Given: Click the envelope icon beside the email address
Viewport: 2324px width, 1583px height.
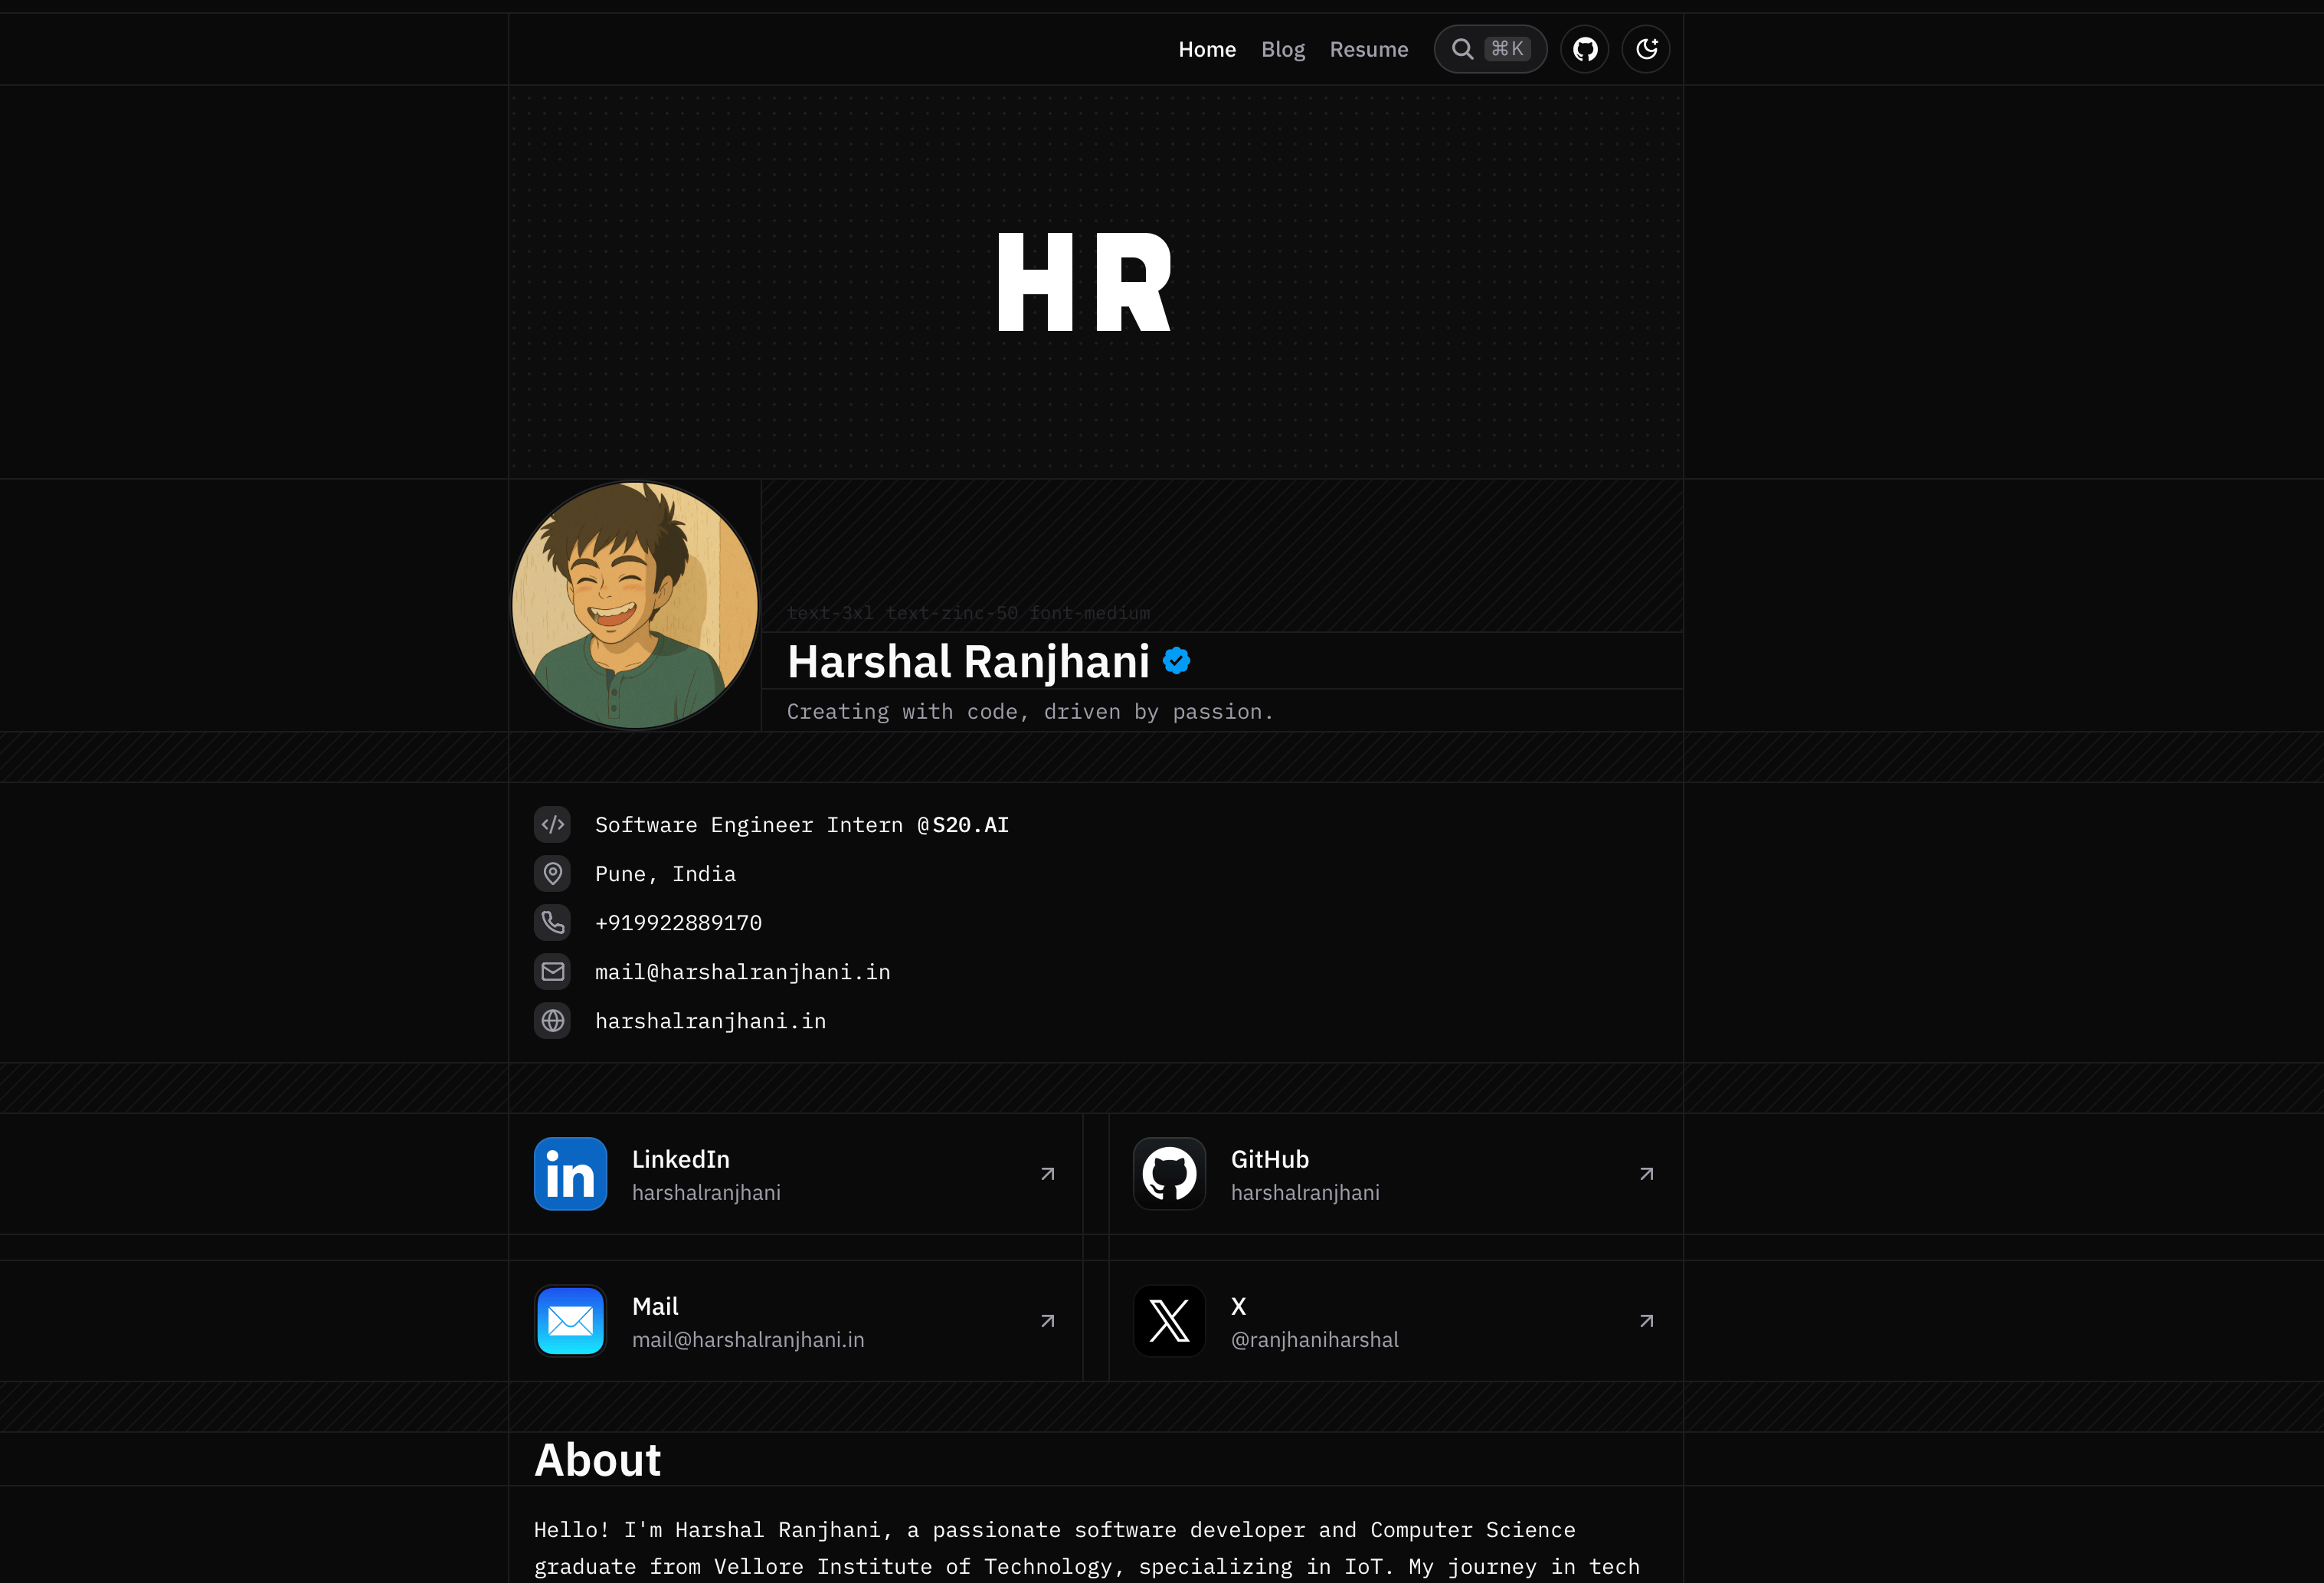Looking at the screenshot, I should tap(552, 971).
